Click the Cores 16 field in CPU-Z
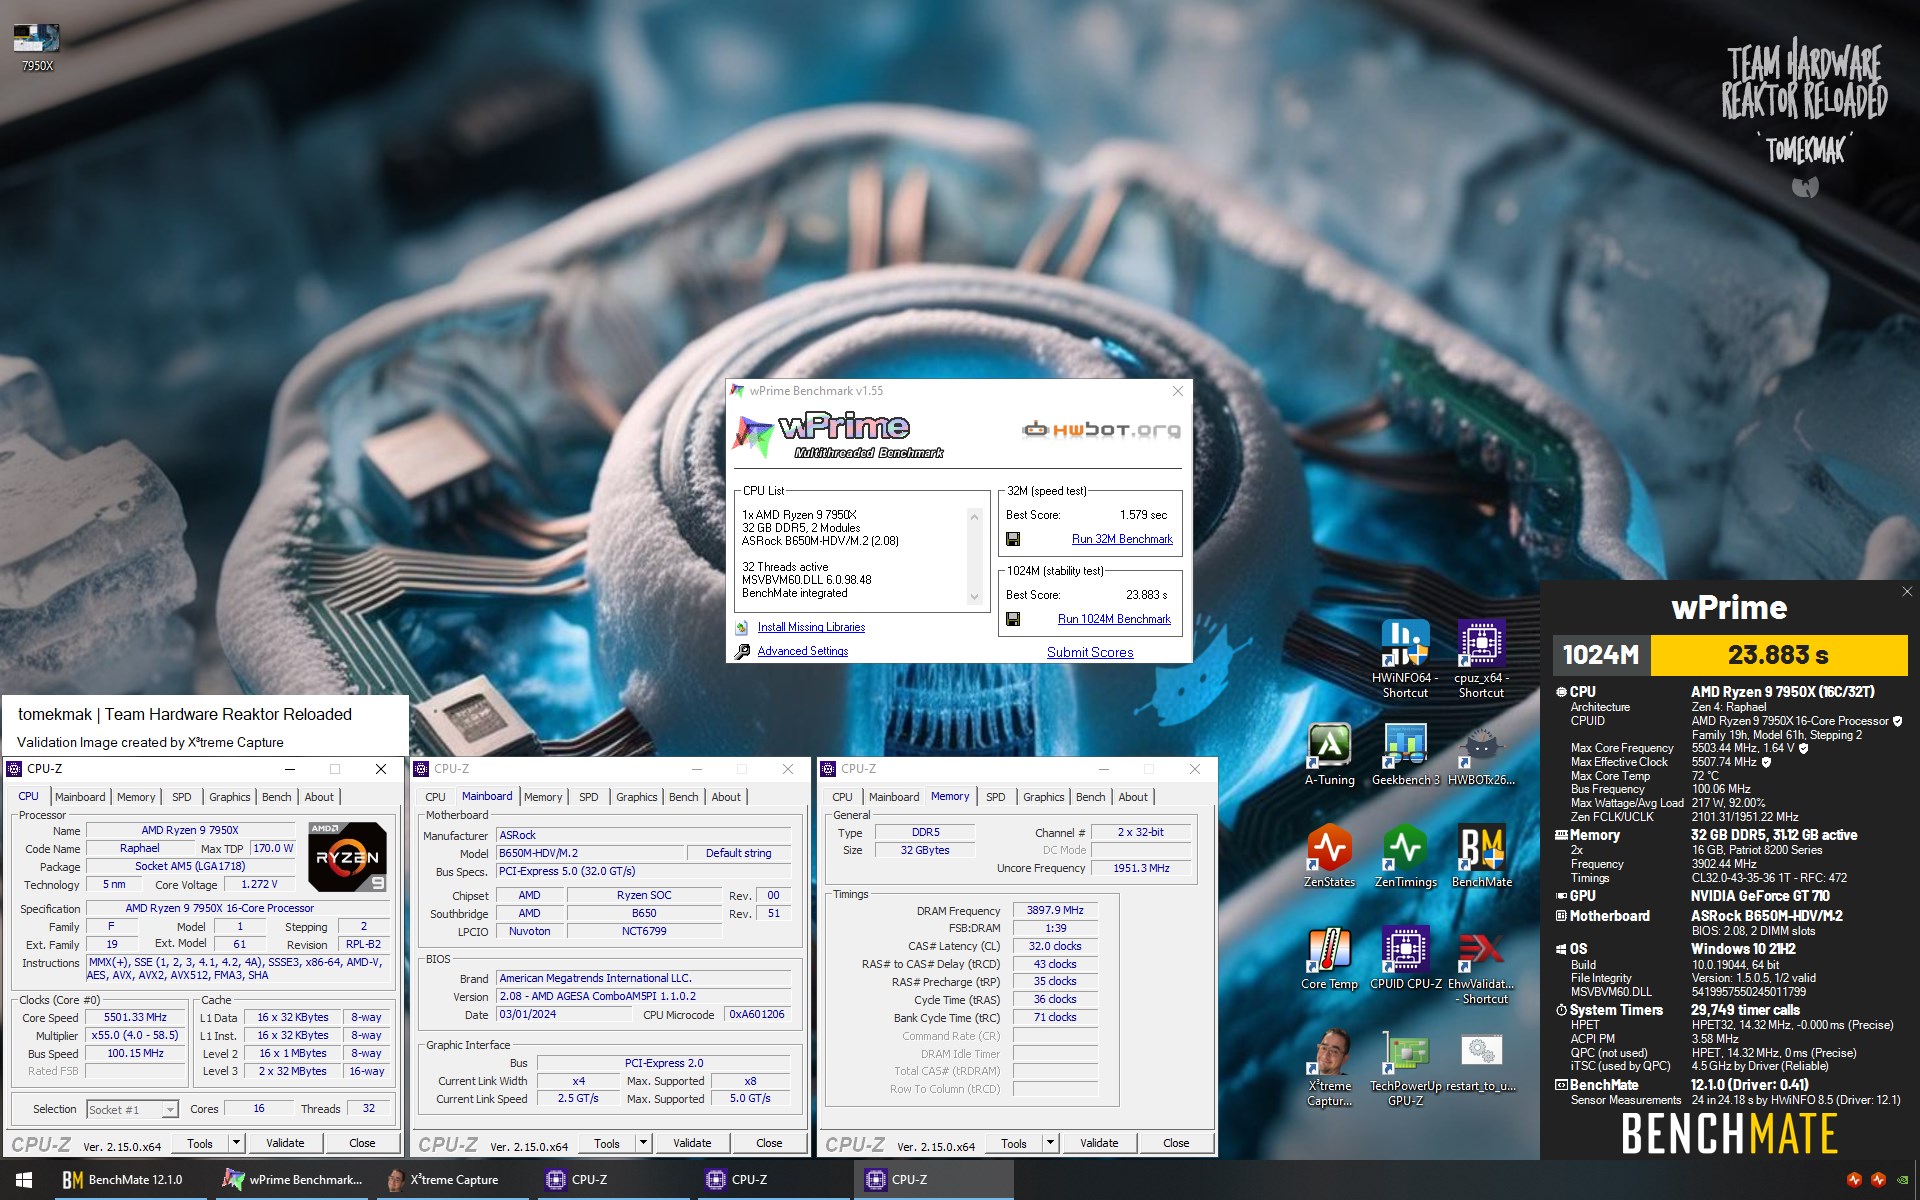Screen dimensions: 1920x1200 [259, 1109]
